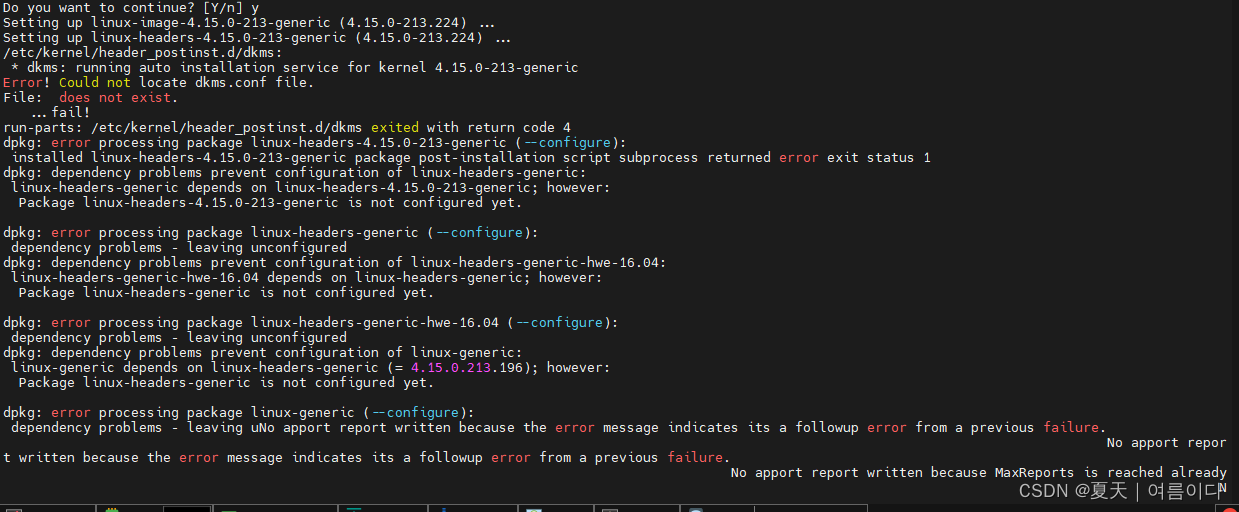Screen dimensions: 1239x512
Task: Click the yellow "Could not" warning text
Action: pyautogui.click(x=94, y=82)
